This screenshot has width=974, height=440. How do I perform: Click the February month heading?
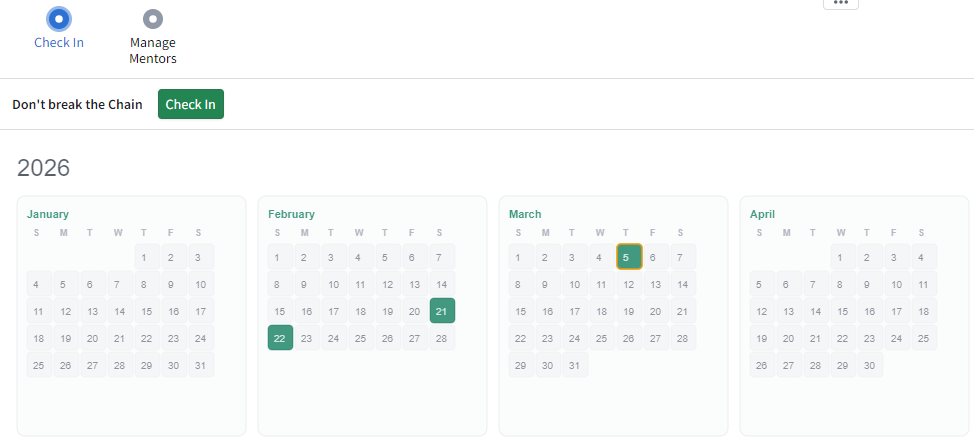(291, 214)
